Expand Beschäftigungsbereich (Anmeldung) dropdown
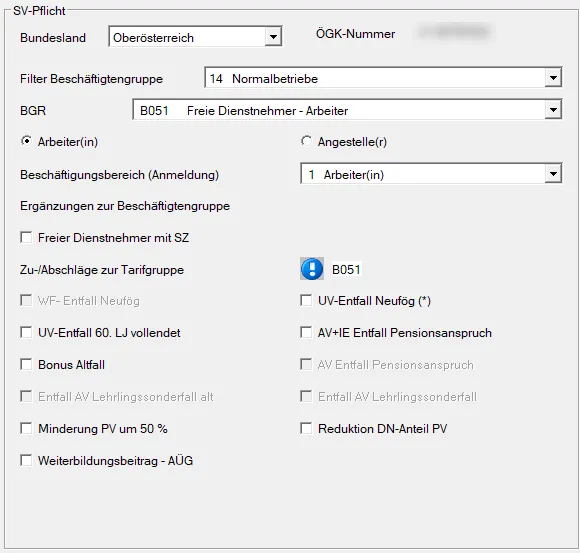 pyautogui.click(x=553, y=174)
